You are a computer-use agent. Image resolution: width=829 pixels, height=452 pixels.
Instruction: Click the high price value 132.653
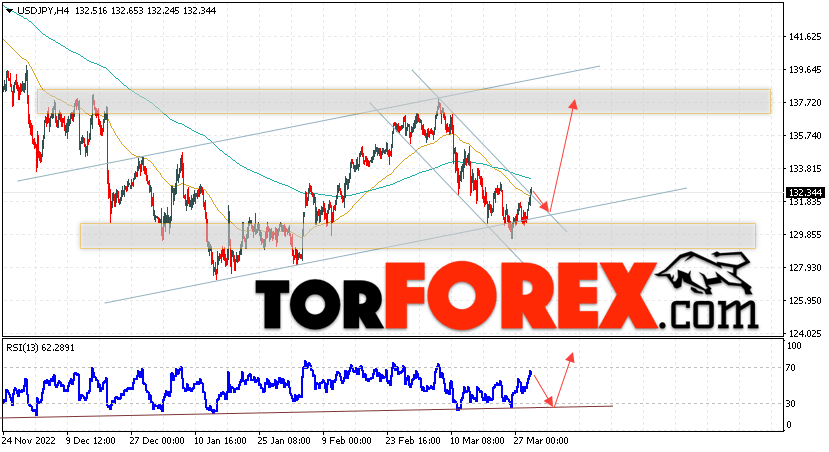[127, 11]
